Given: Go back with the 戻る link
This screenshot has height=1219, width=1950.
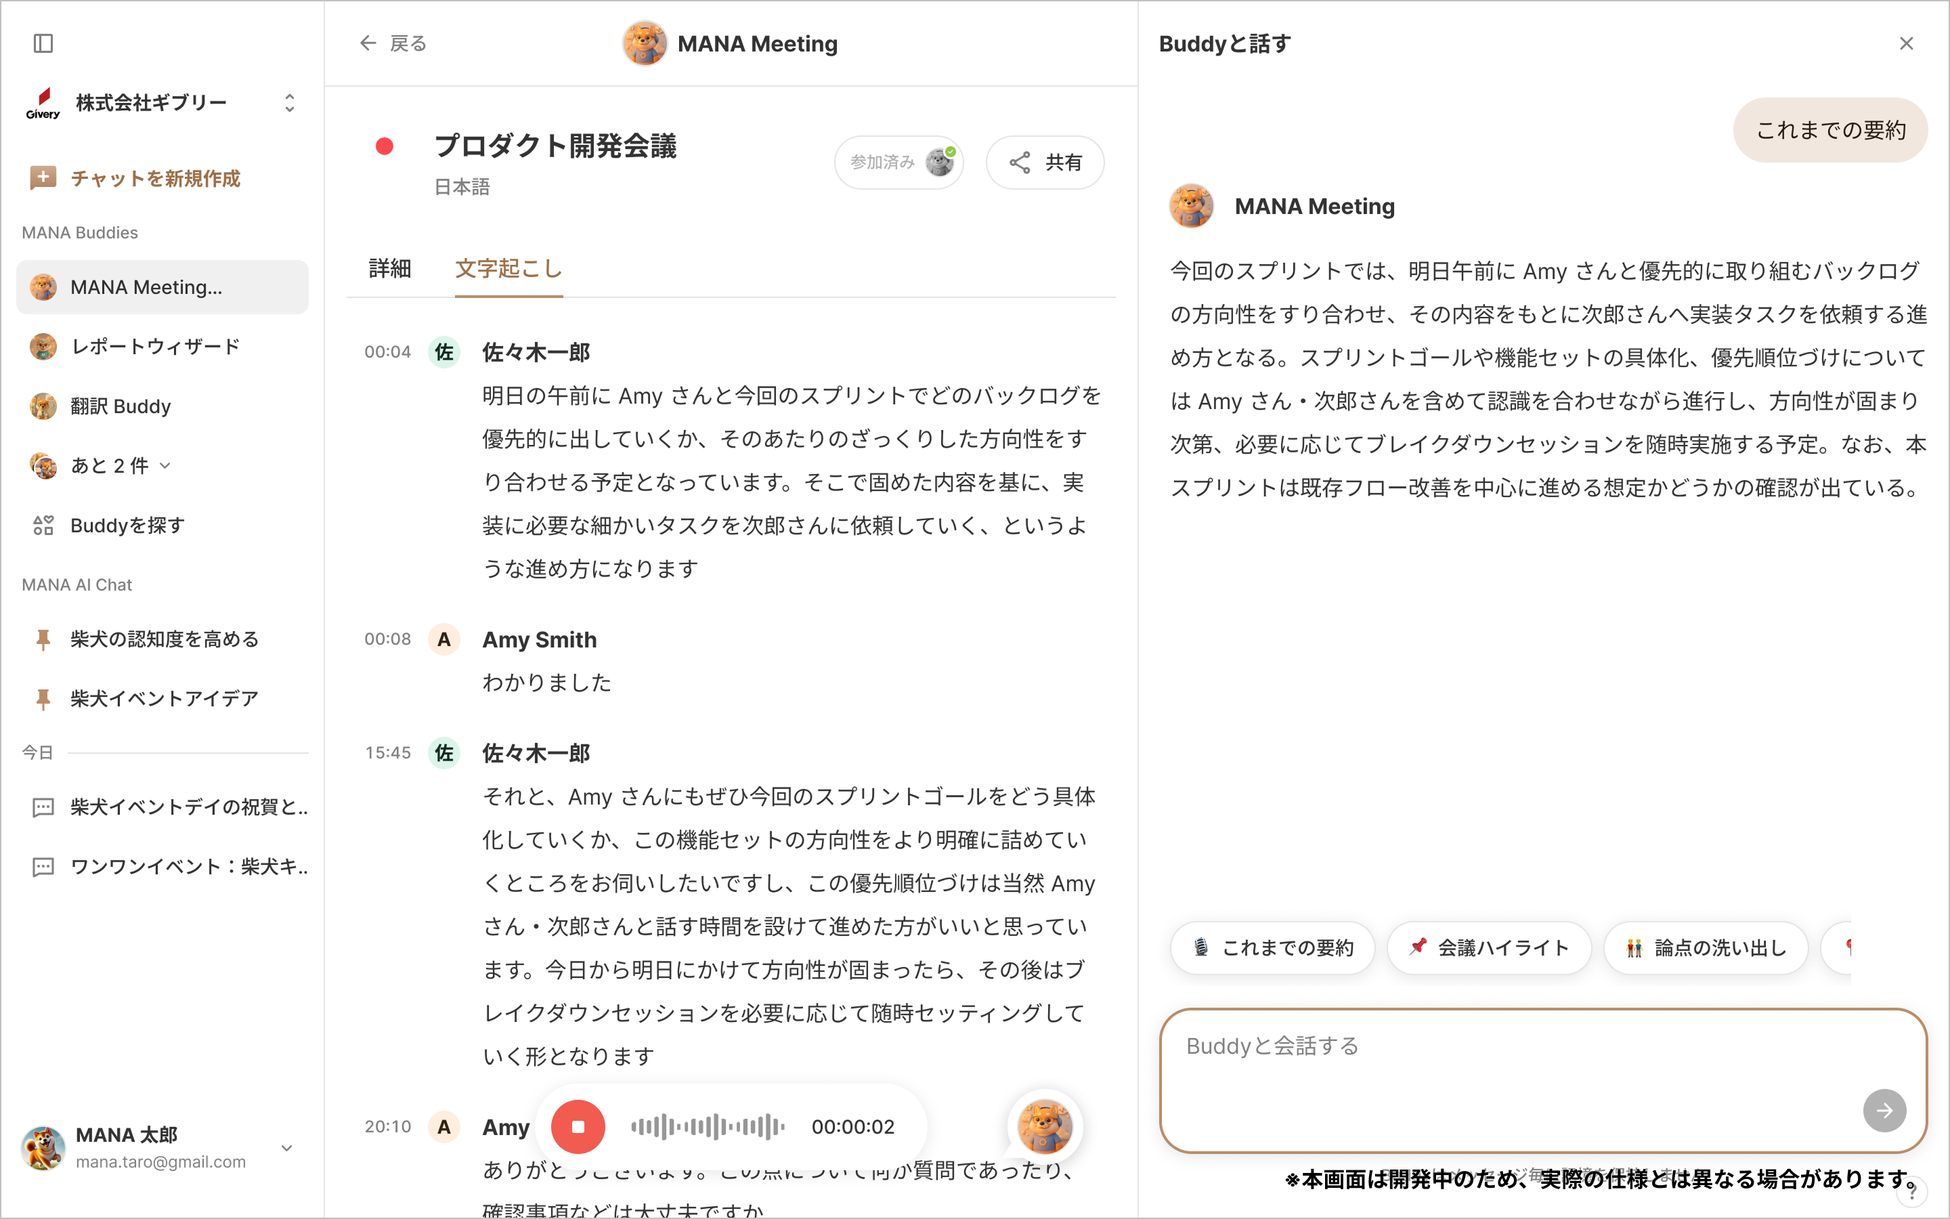Looking at the screenshot, I should (394, 43).
